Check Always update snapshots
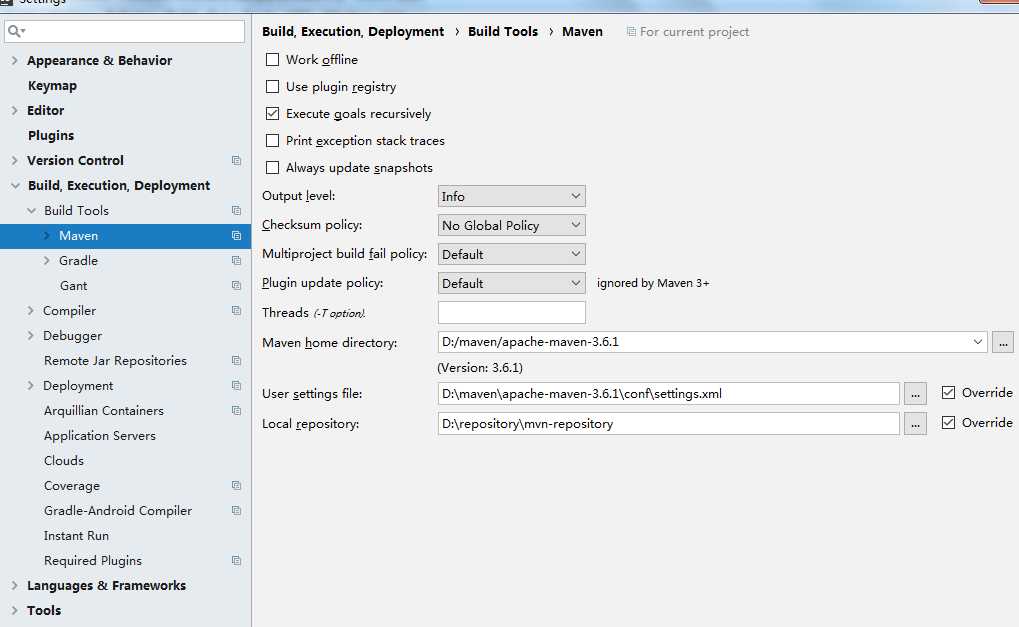Viewport: 1019px width, 627px height. coord(272,168)
